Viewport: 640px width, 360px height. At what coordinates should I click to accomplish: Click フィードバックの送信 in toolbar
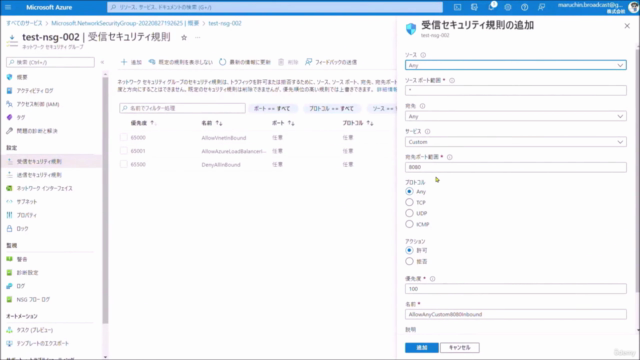pyautogui.click(x=331, y=62)
